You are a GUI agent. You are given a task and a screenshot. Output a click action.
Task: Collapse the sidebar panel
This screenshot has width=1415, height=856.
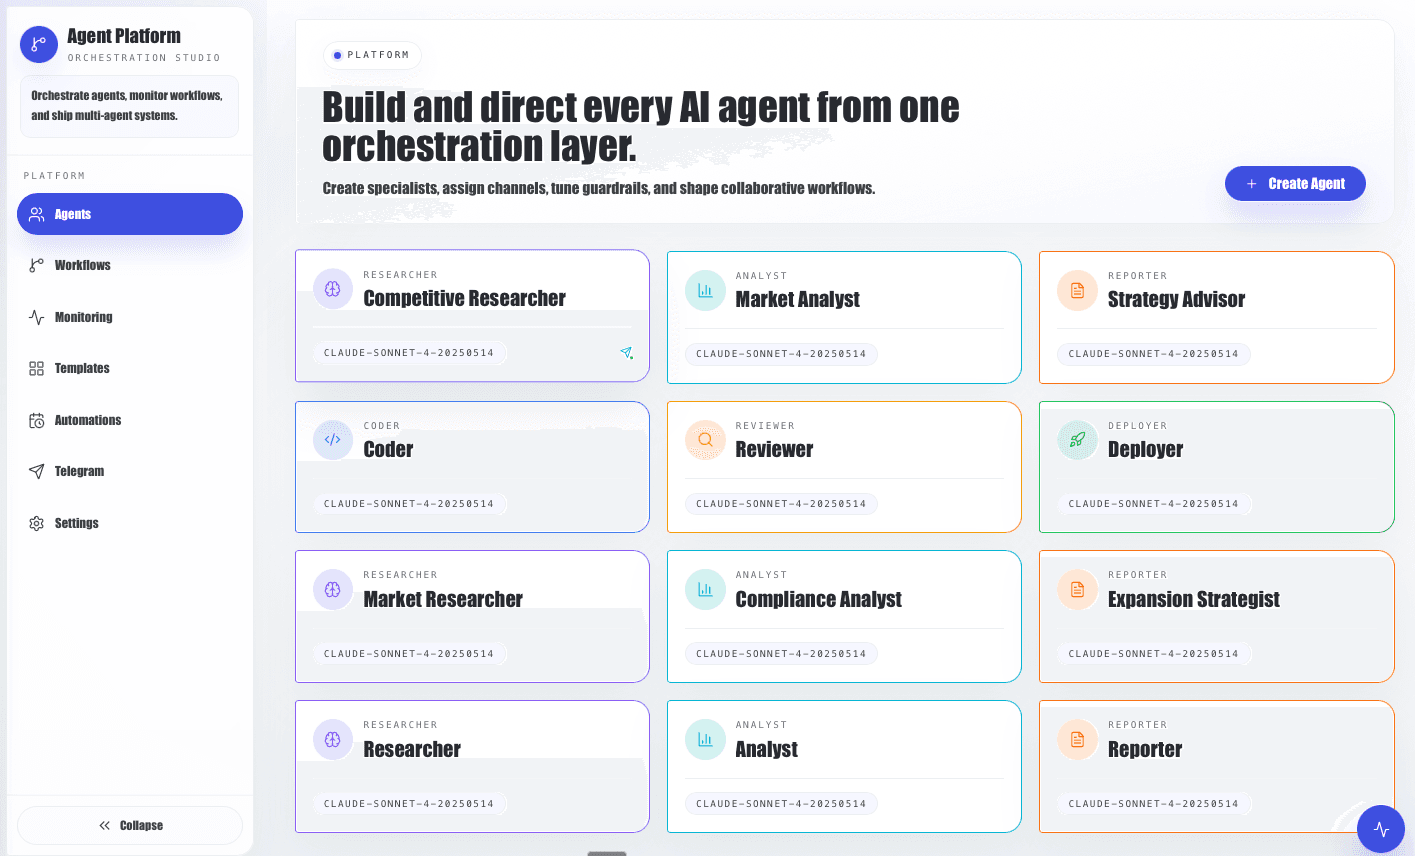129,825
